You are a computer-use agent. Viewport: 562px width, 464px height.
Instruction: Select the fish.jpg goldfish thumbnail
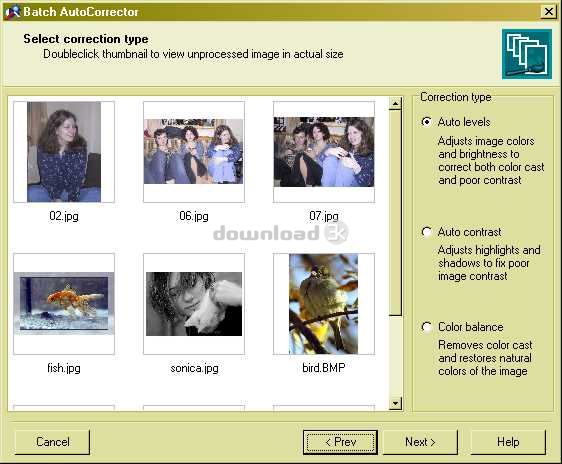64,304
